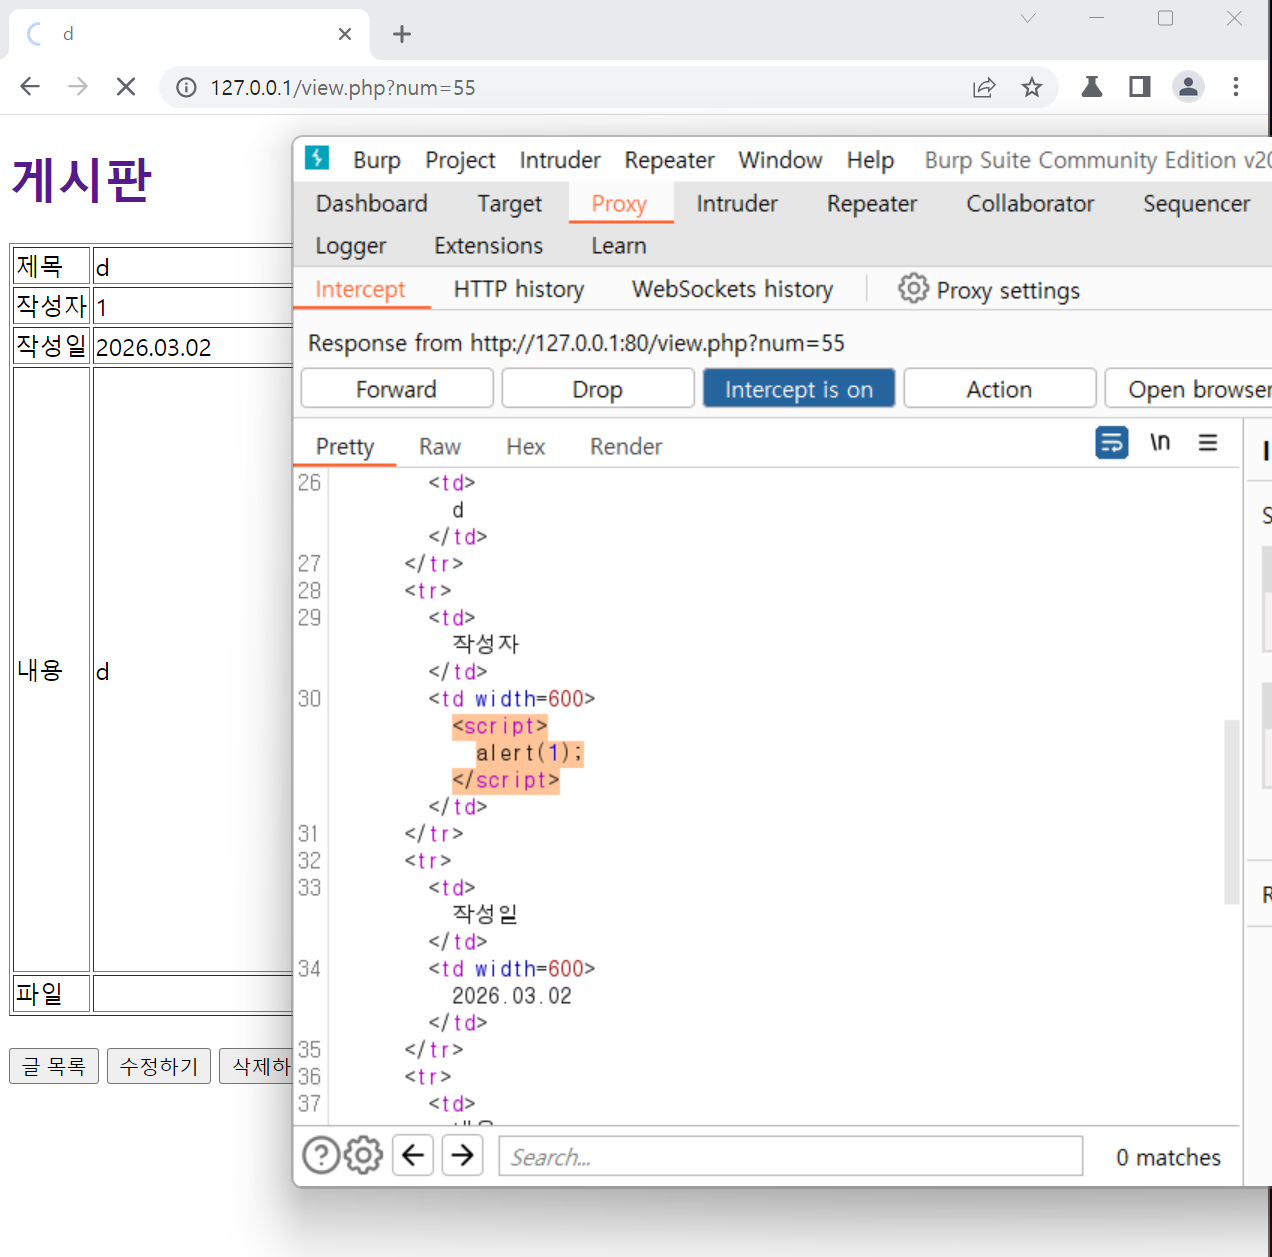
Task: Select the Proxy tab
Action: point(619,203)
